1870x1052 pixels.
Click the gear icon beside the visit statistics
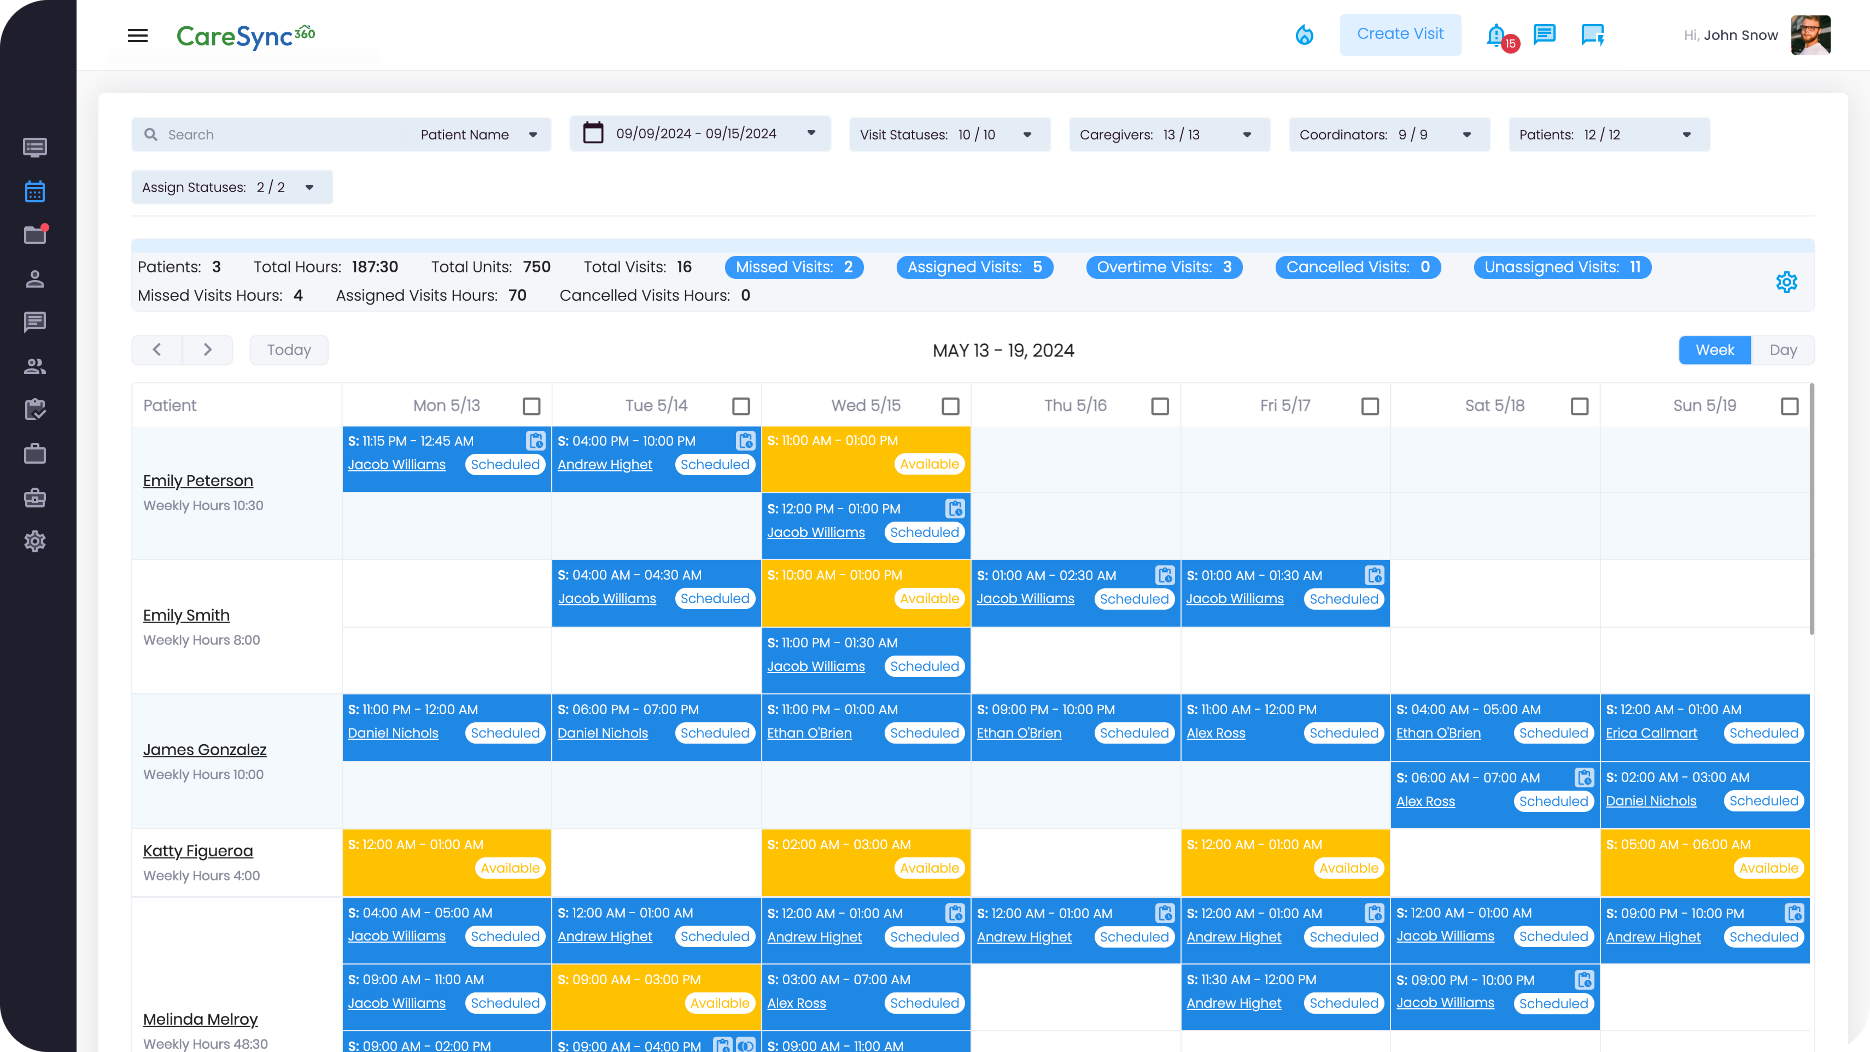[1786, 281]
